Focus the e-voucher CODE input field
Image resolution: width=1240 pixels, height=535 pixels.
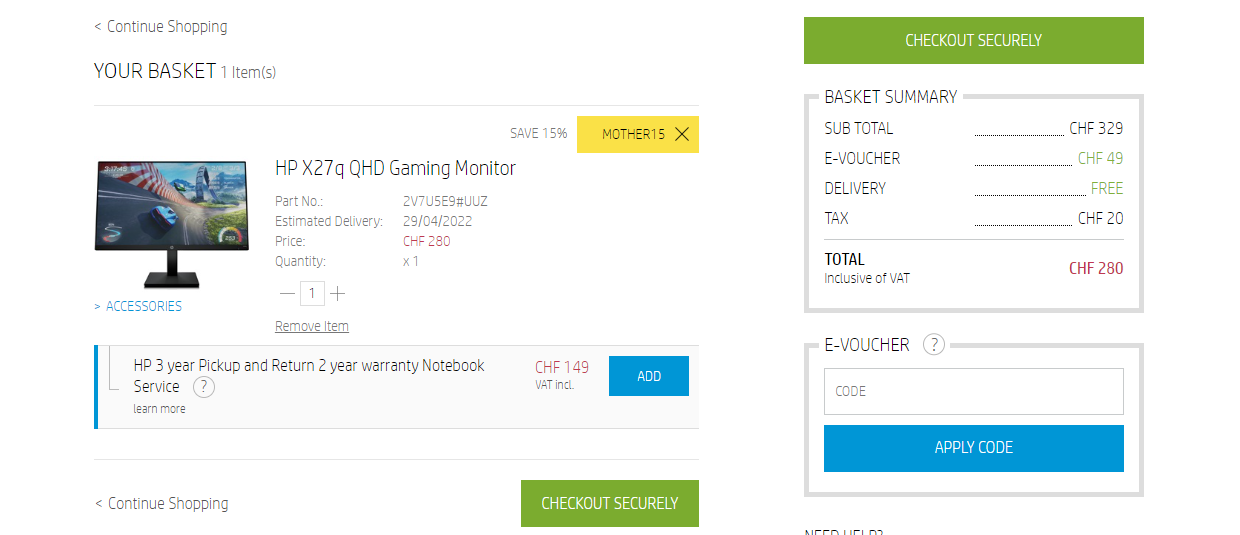973,391
